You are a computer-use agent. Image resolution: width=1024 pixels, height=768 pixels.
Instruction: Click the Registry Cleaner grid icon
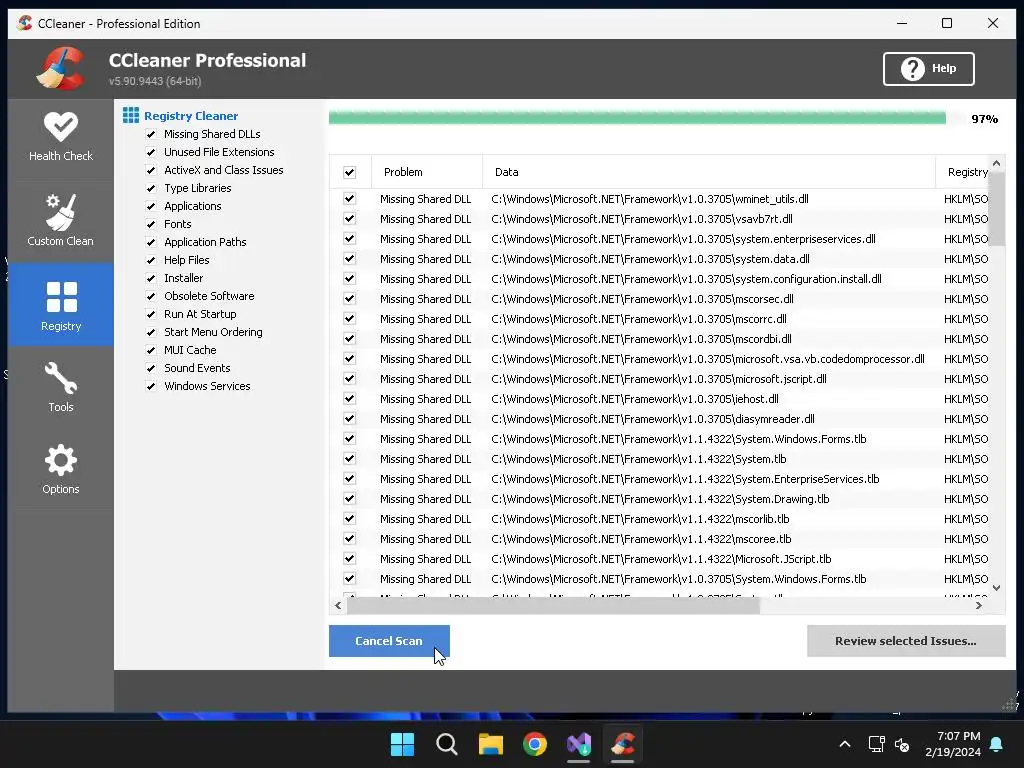(131, 116)
